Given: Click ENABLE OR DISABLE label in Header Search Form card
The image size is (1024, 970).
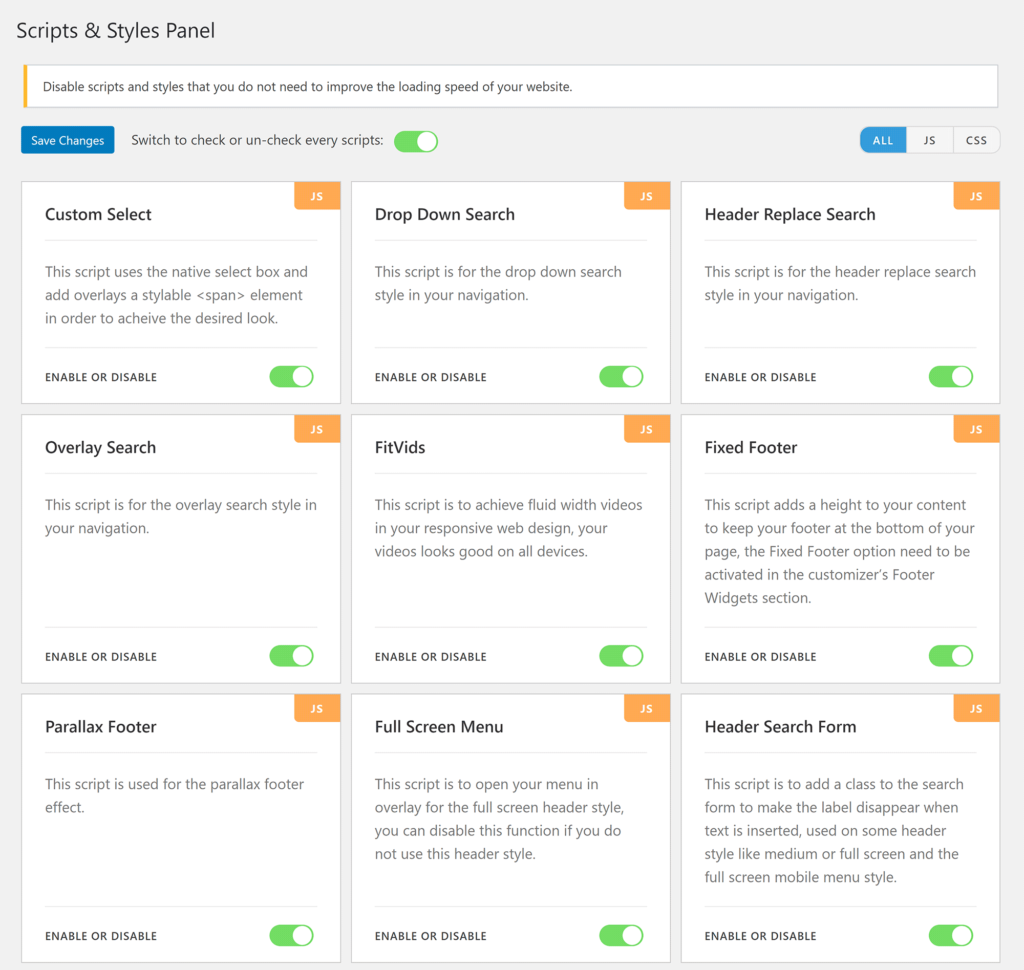Looking at the screenshot, I should [x=760, y=937].
